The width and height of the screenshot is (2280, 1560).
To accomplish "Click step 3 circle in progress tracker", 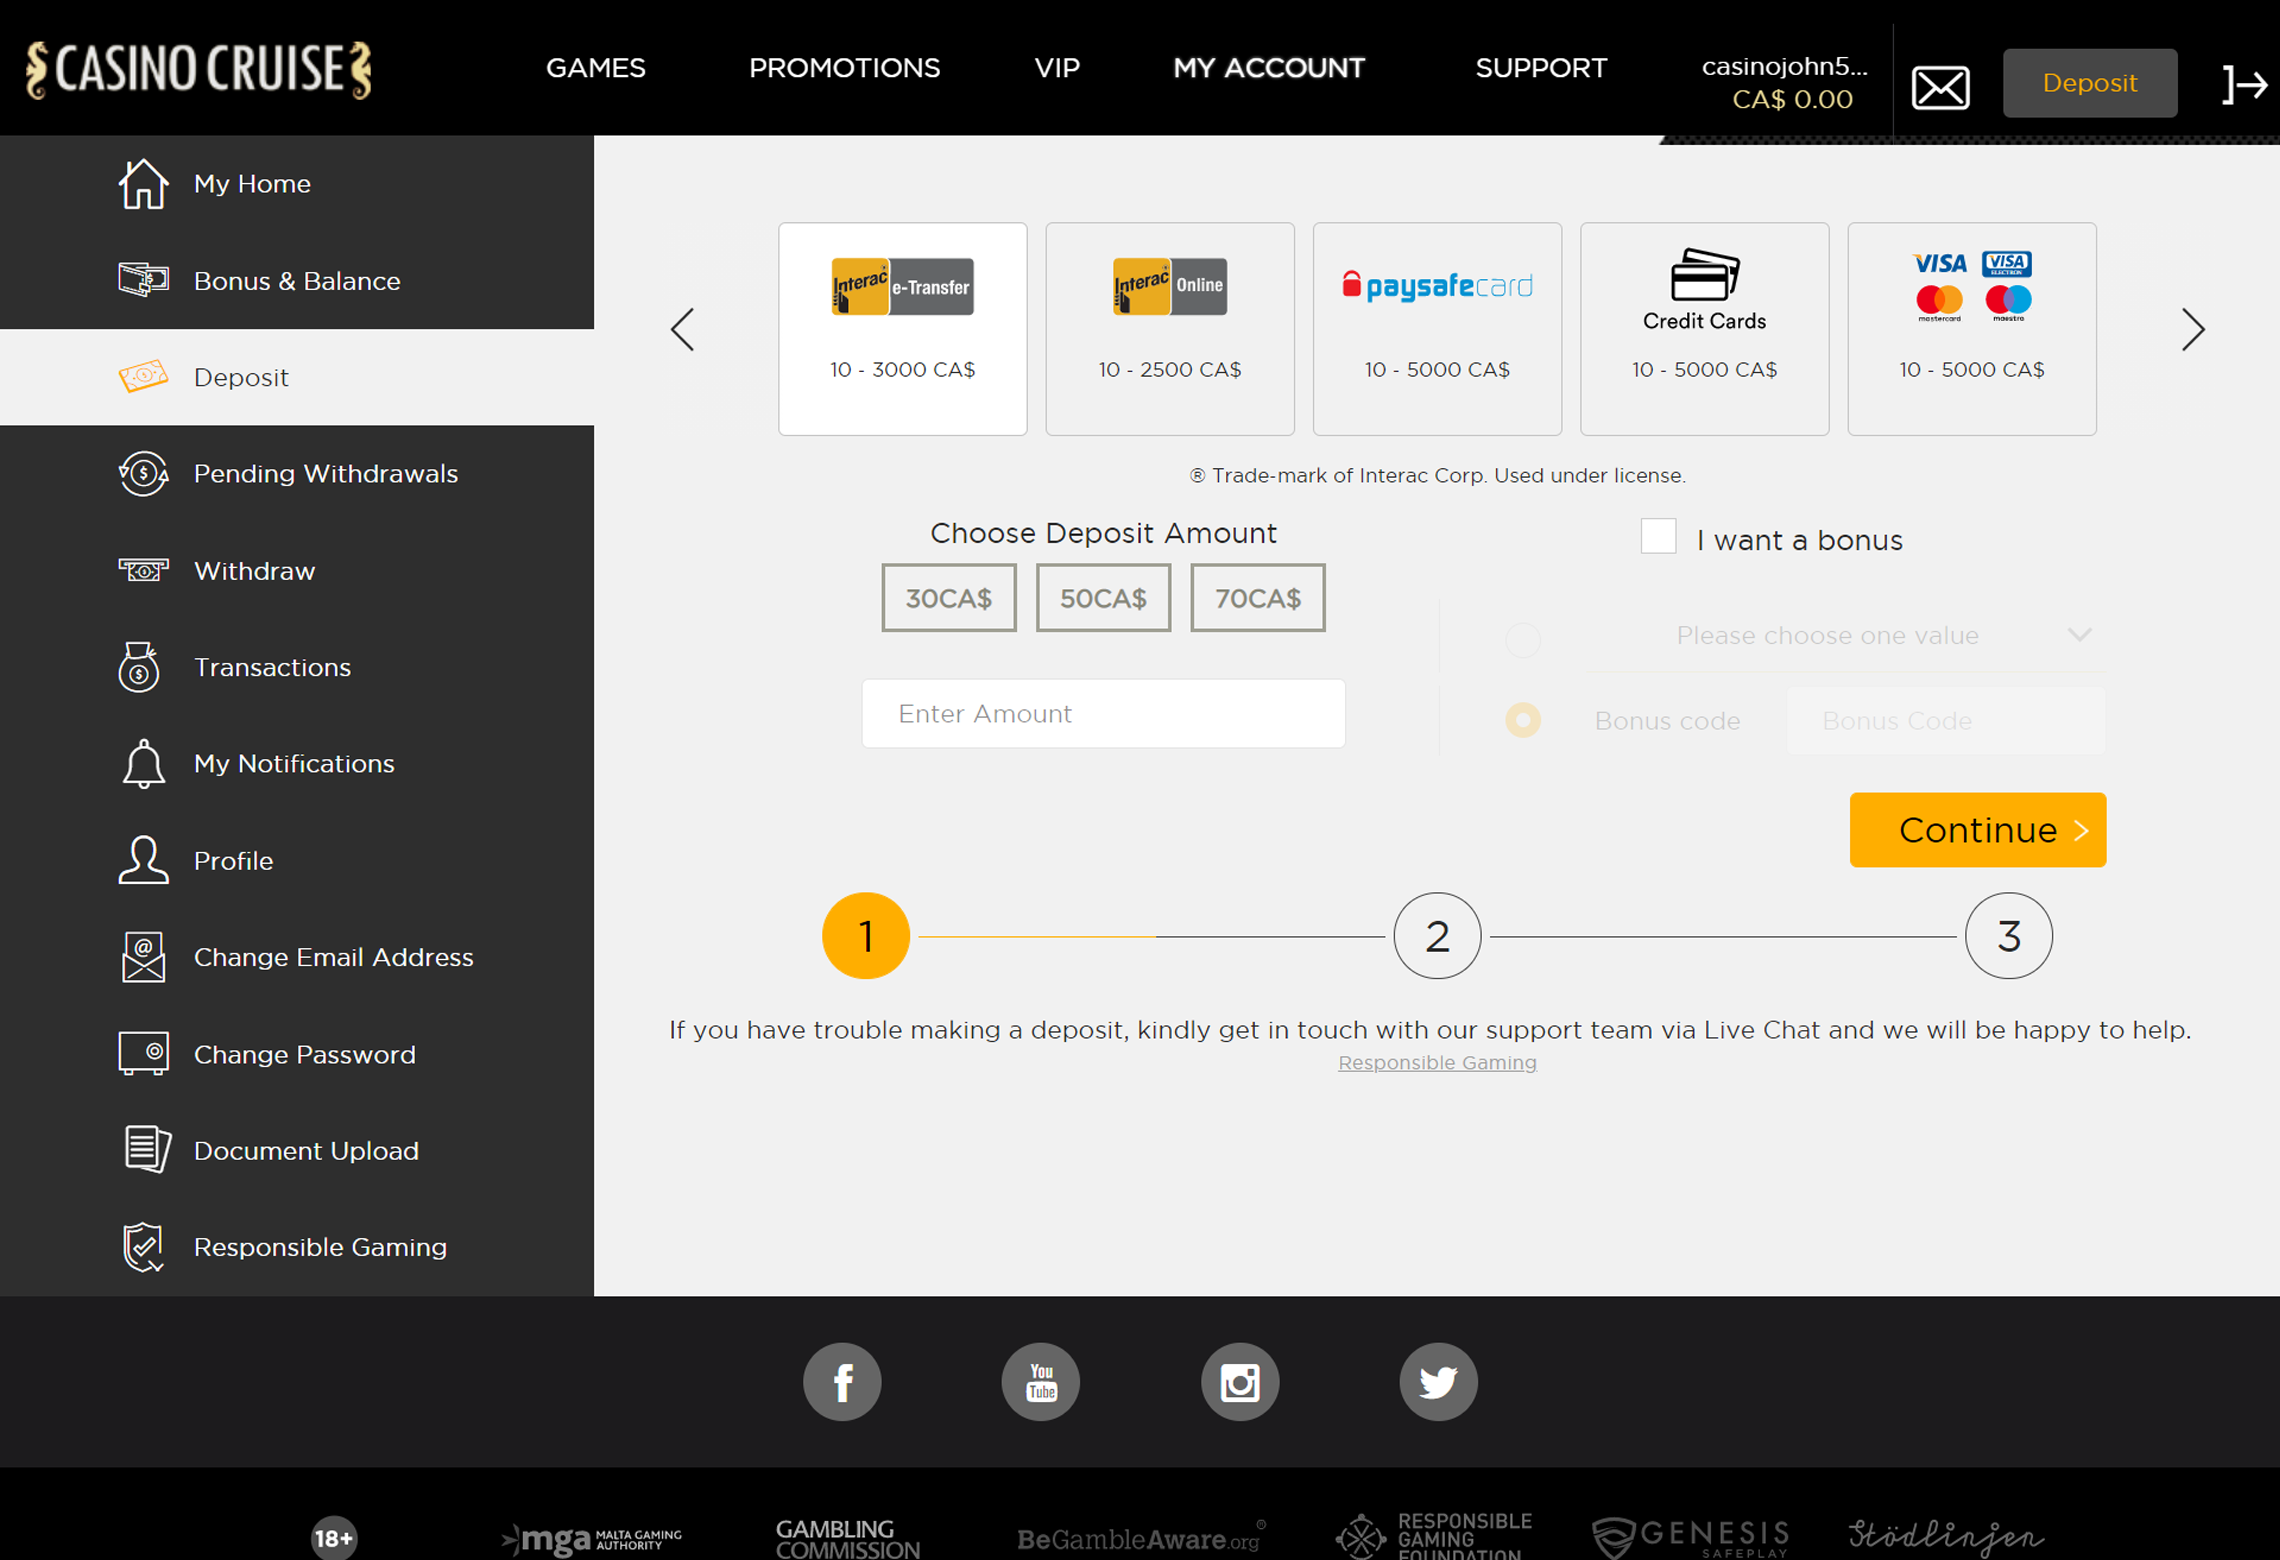I will 2008,936.
